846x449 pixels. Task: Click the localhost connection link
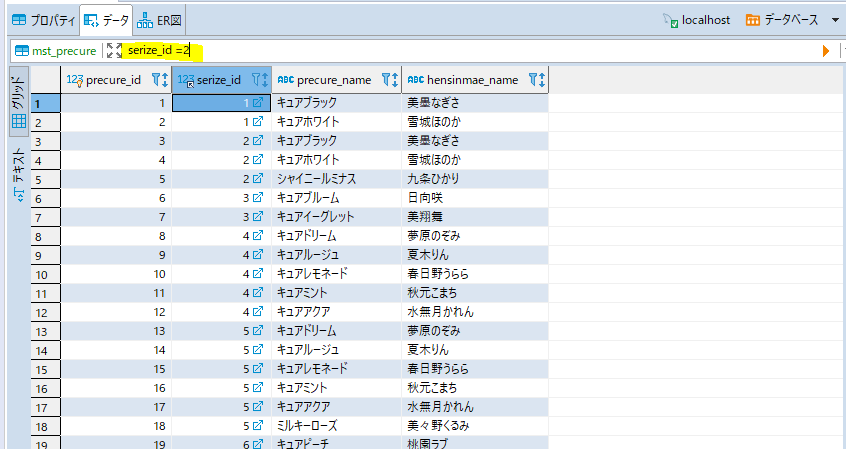click(697, 21)
